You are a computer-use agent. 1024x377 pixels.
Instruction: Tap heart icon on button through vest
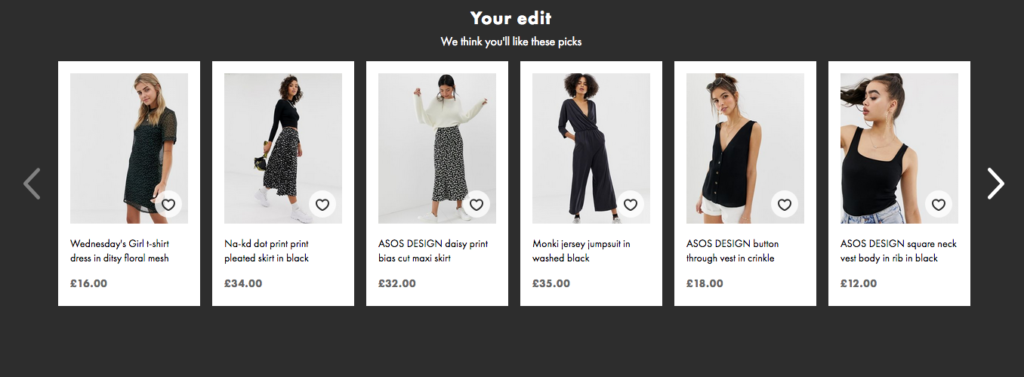784,205
